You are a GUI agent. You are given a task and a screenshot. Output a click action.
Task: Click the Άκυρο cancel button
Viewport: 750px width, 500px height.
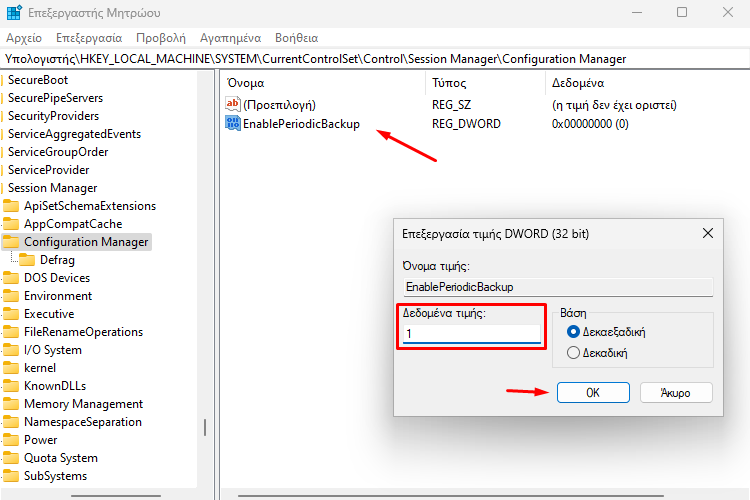676,392
